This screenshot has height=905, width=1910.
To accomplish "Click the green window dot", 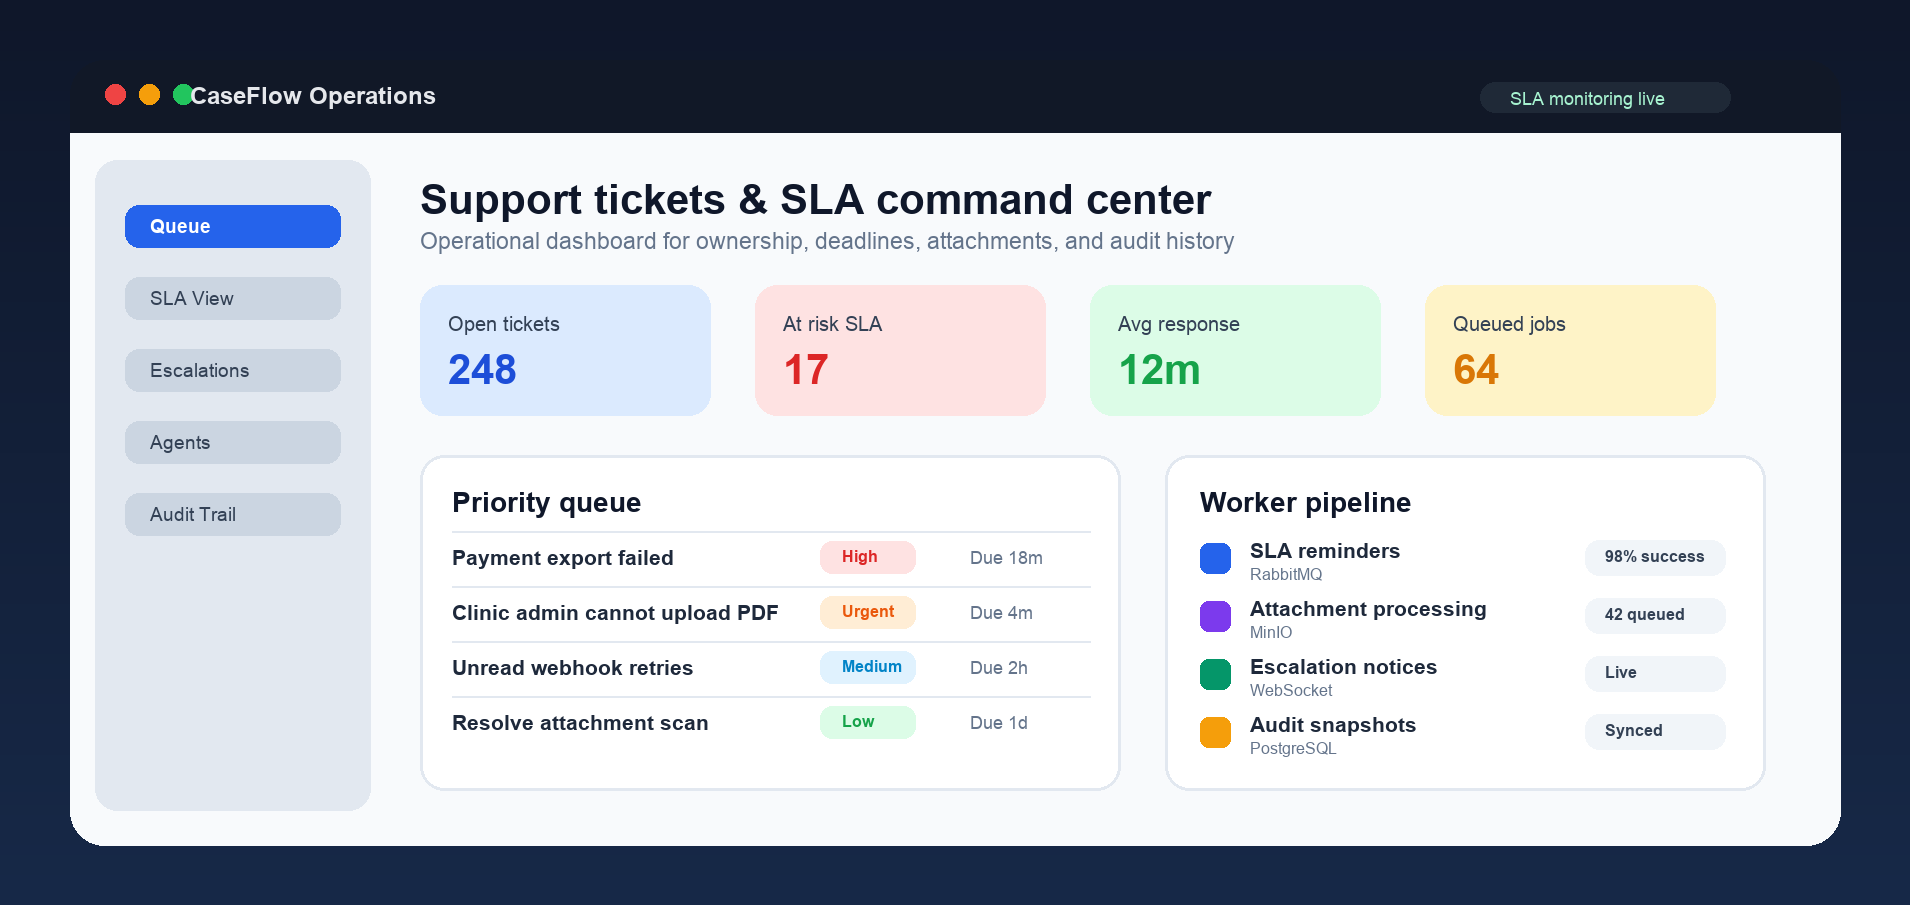I will coord(183,95).
